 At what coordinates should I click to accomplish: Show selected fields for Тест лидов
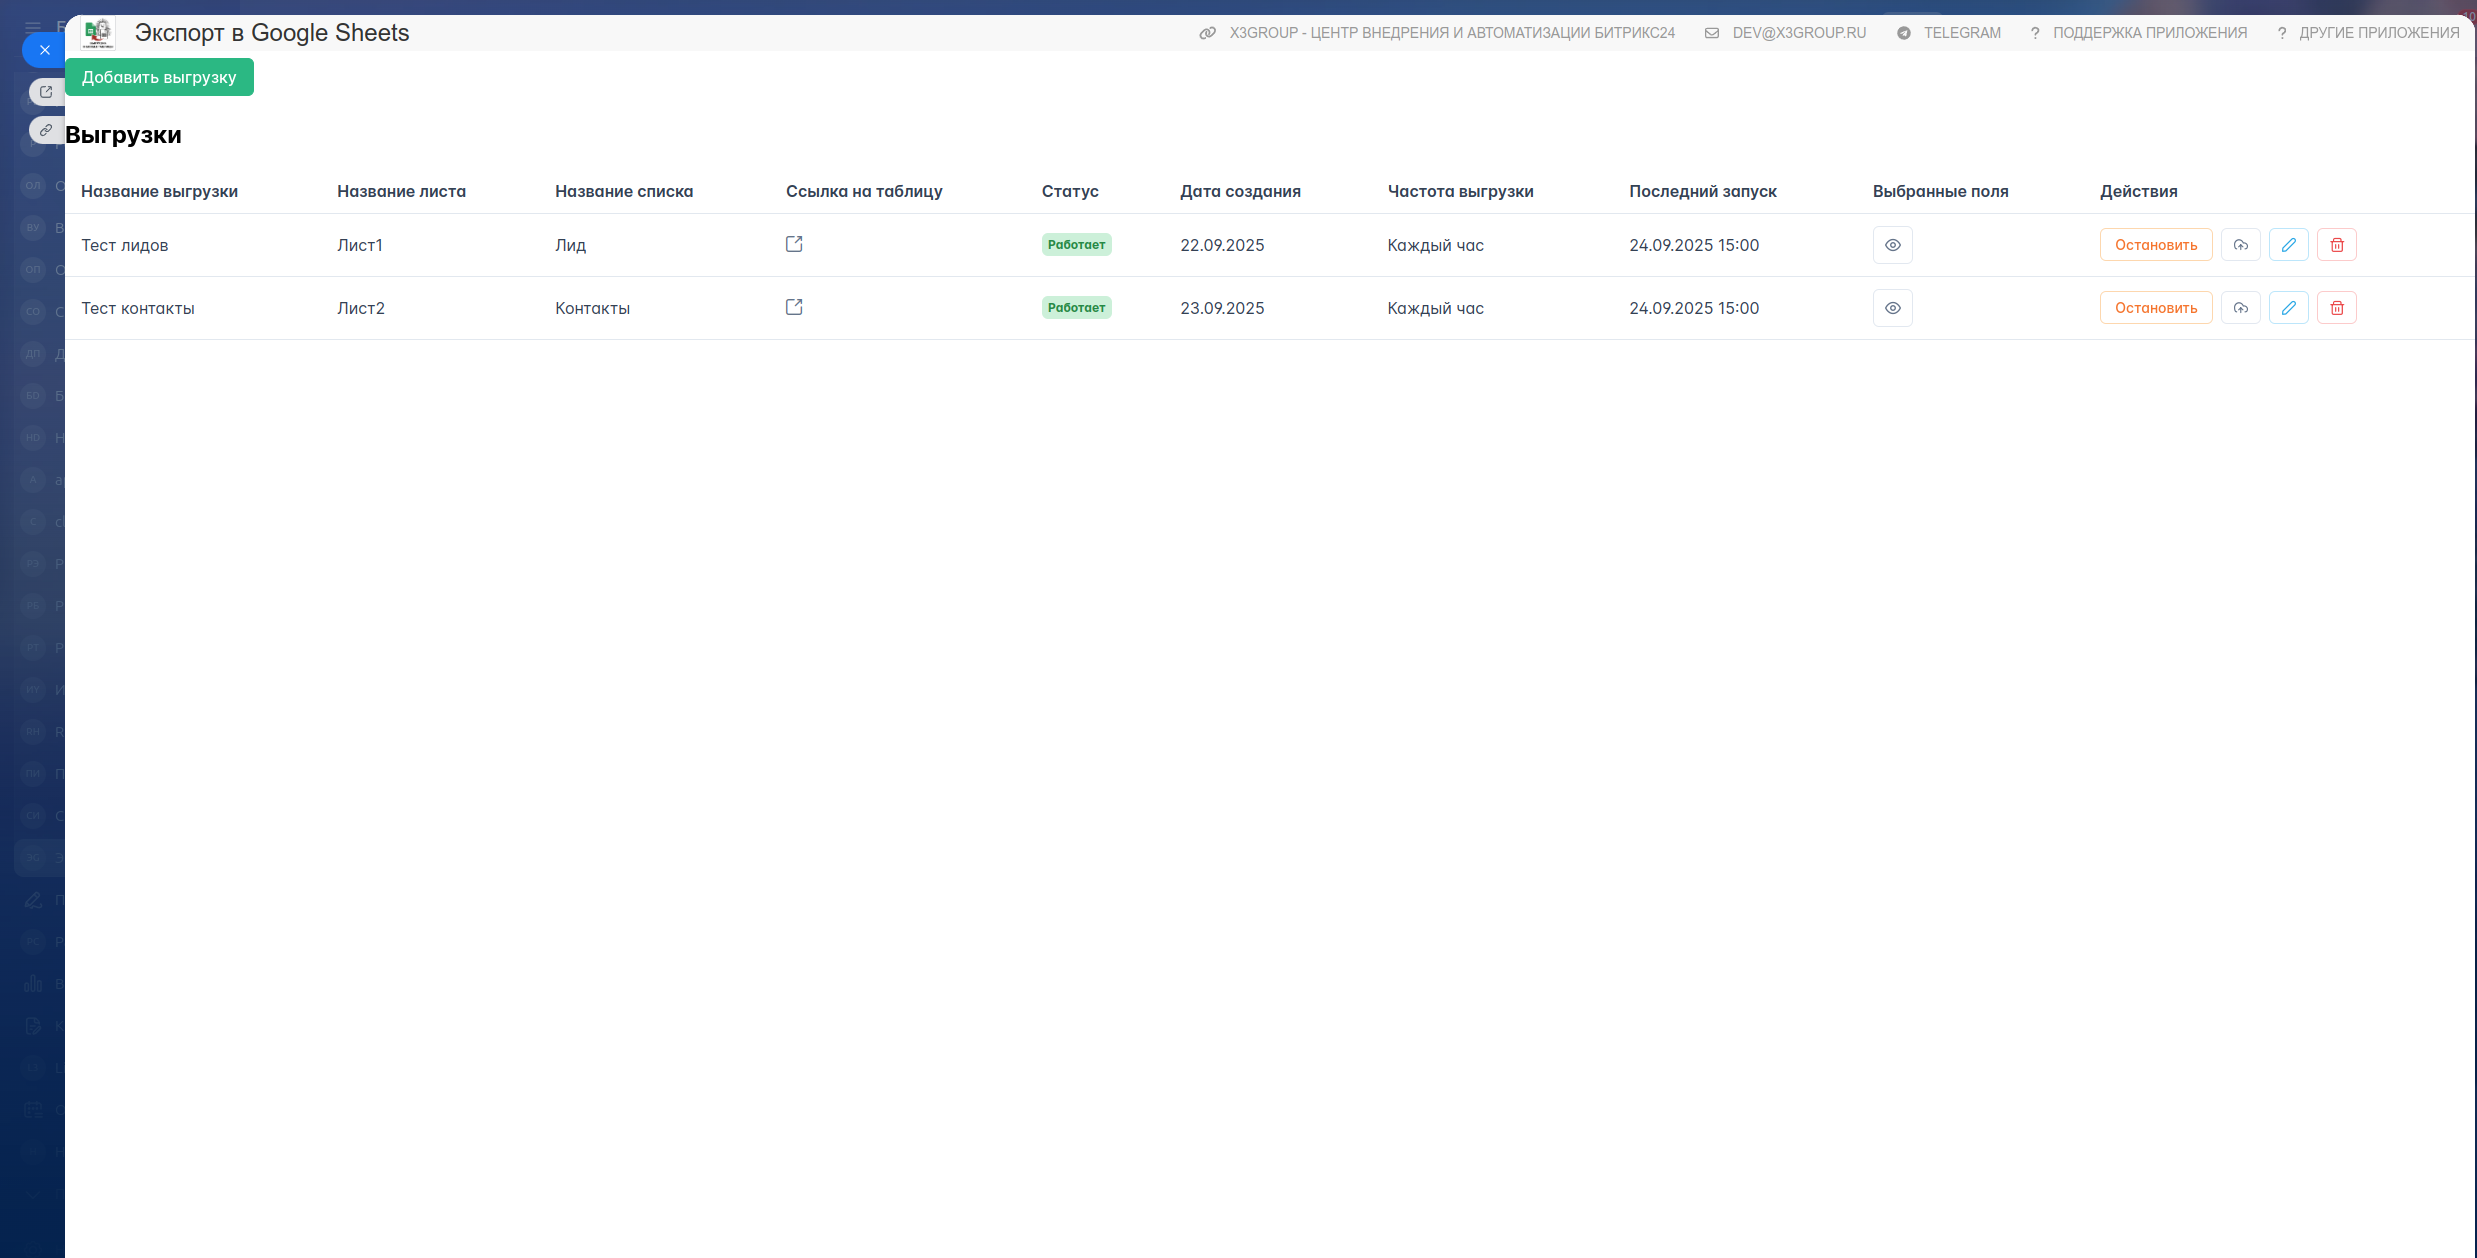click(1892, 245)
